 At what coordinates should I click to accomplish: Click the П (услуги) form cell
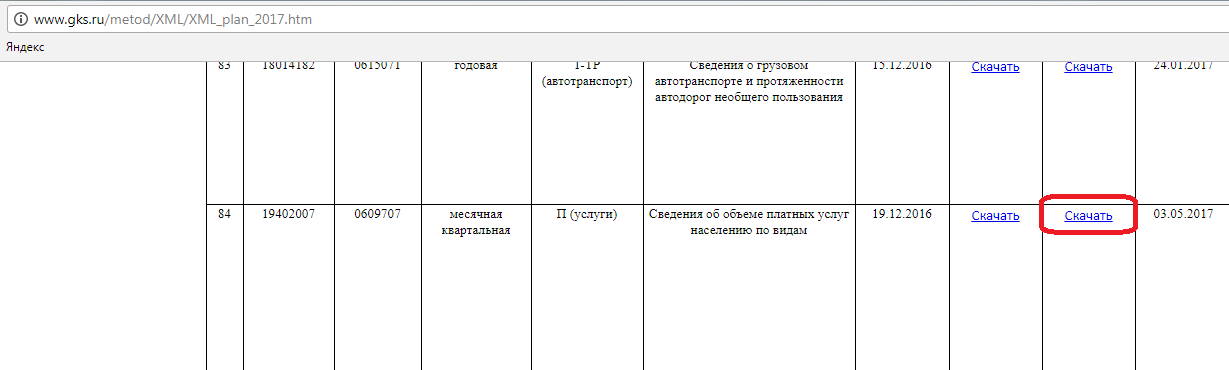pos(586,214)
